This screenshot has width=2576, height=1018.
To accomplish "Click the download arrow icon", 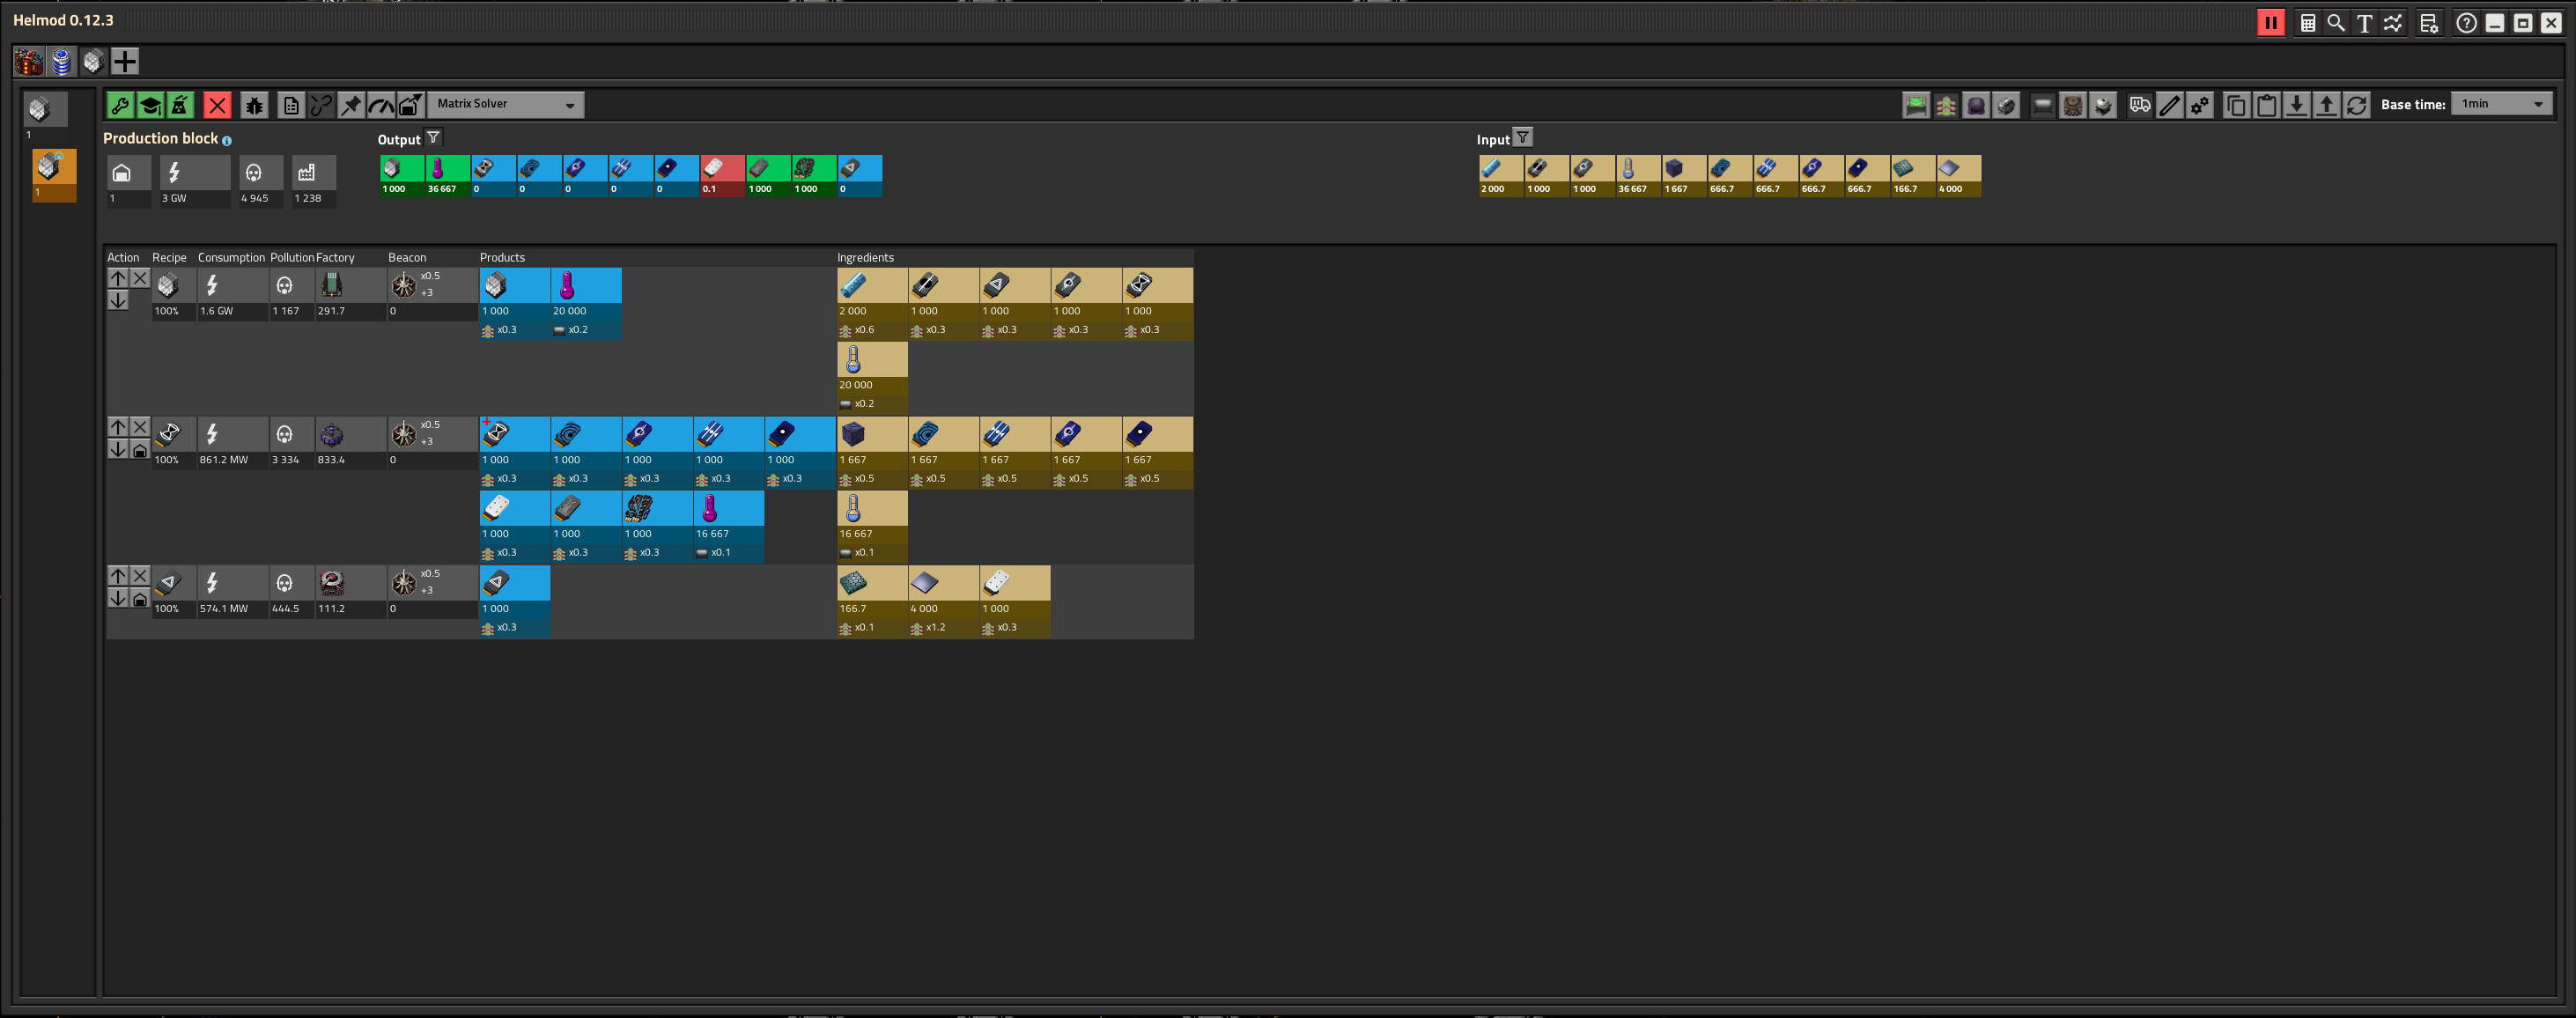I will click(x=2297, y=105).
